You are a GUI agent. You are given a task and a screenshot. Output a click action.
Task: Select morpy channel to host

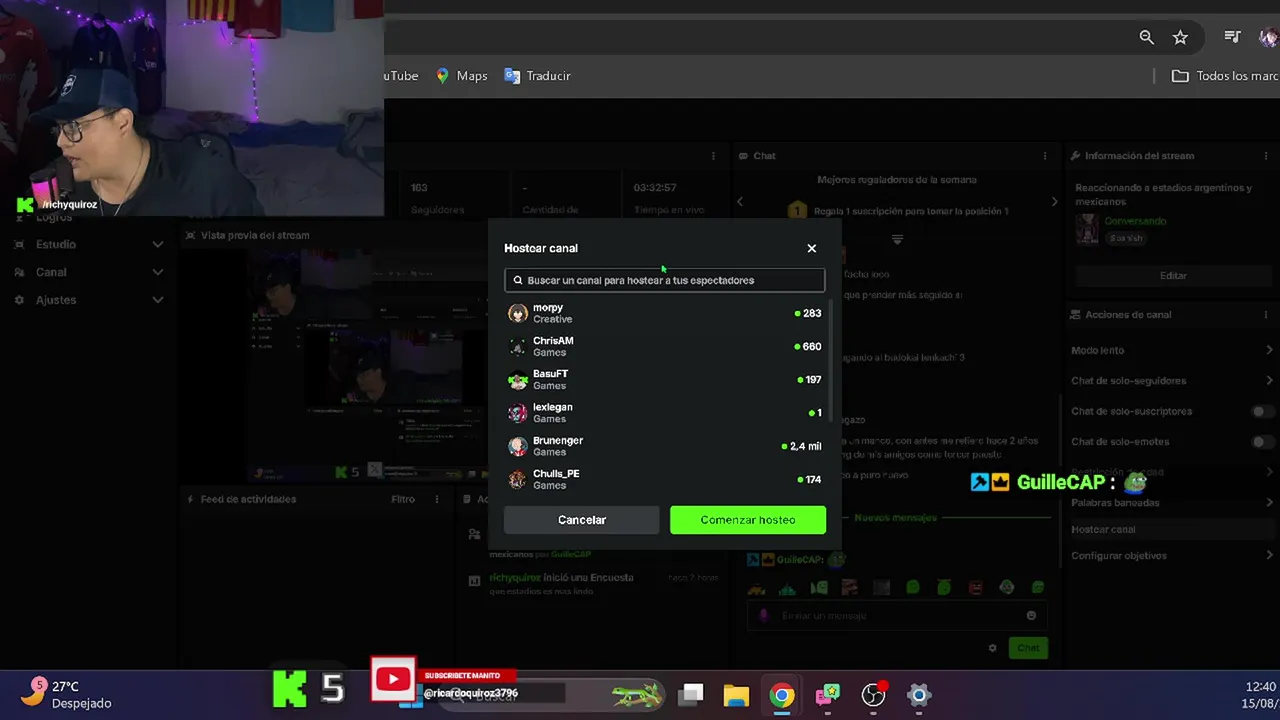point(665,314)
